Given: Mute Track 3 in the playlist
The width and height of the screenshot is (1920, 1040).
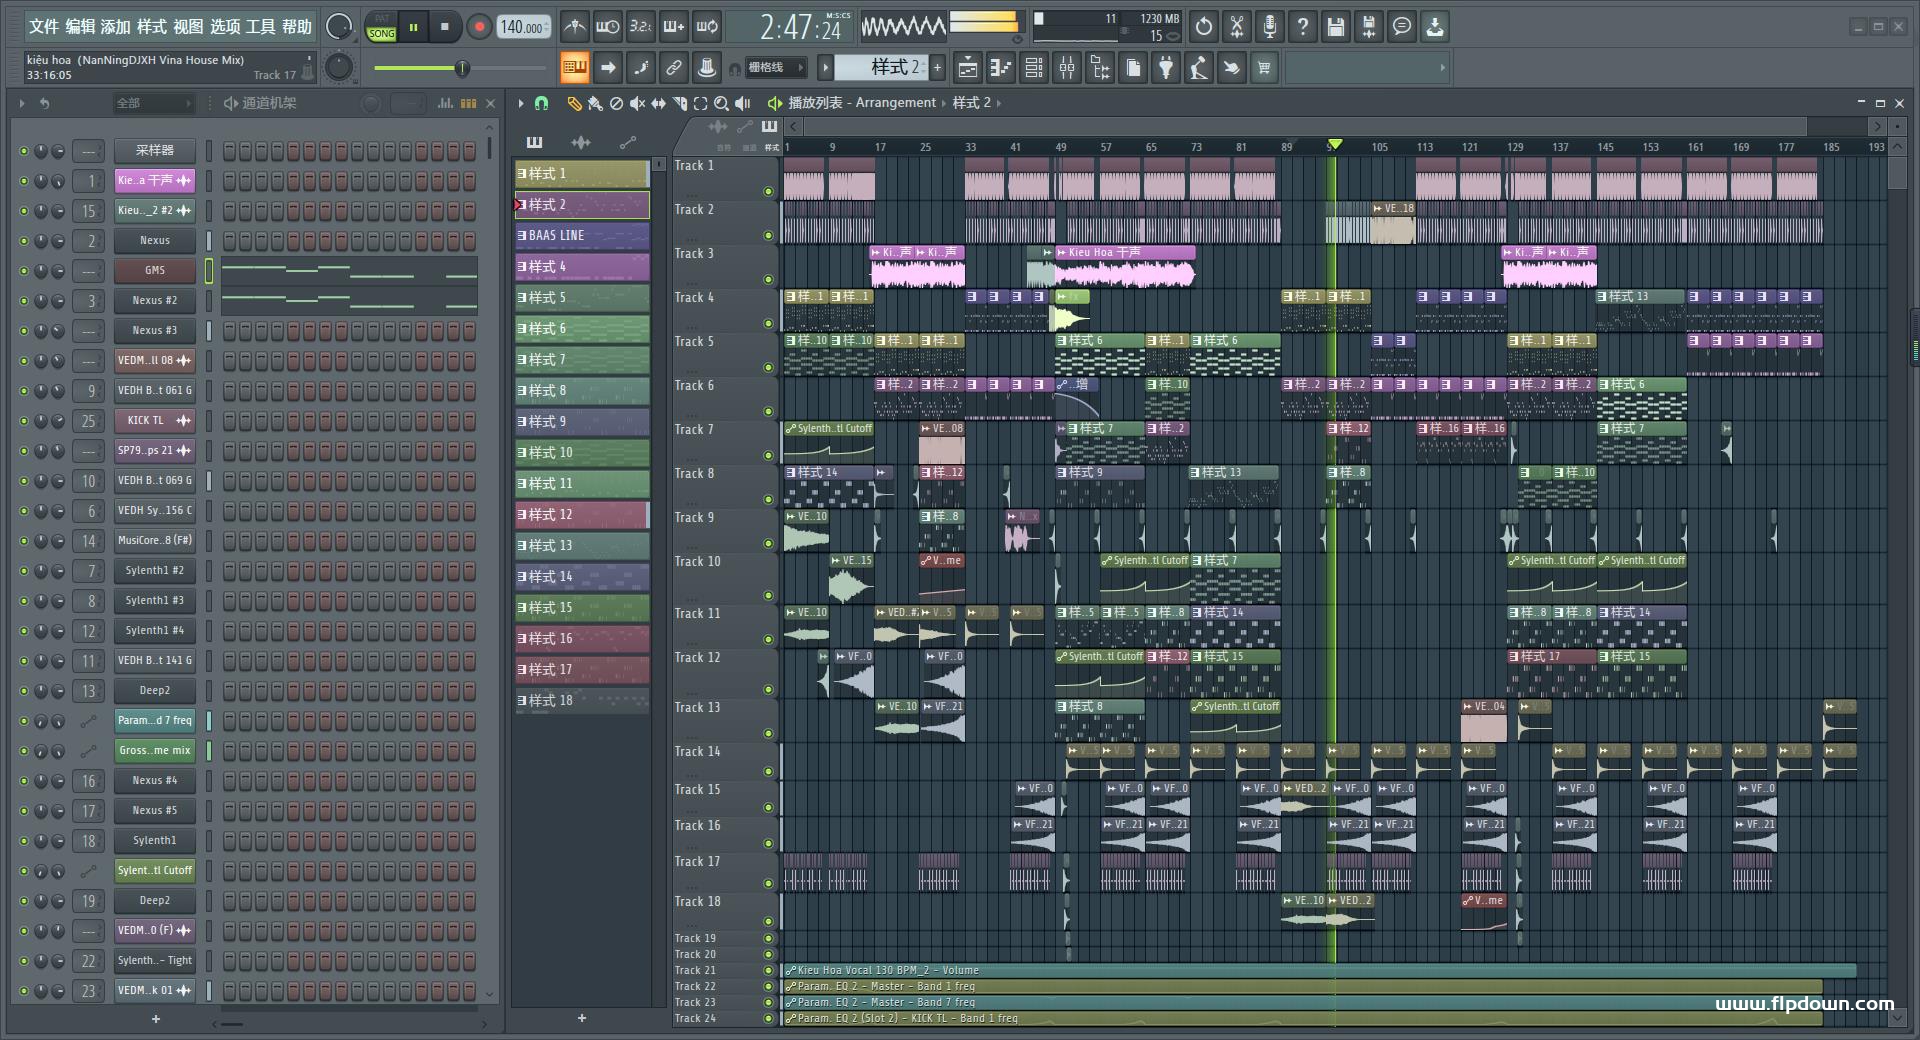Looking at the screenshot, I should tap(768, 279).
